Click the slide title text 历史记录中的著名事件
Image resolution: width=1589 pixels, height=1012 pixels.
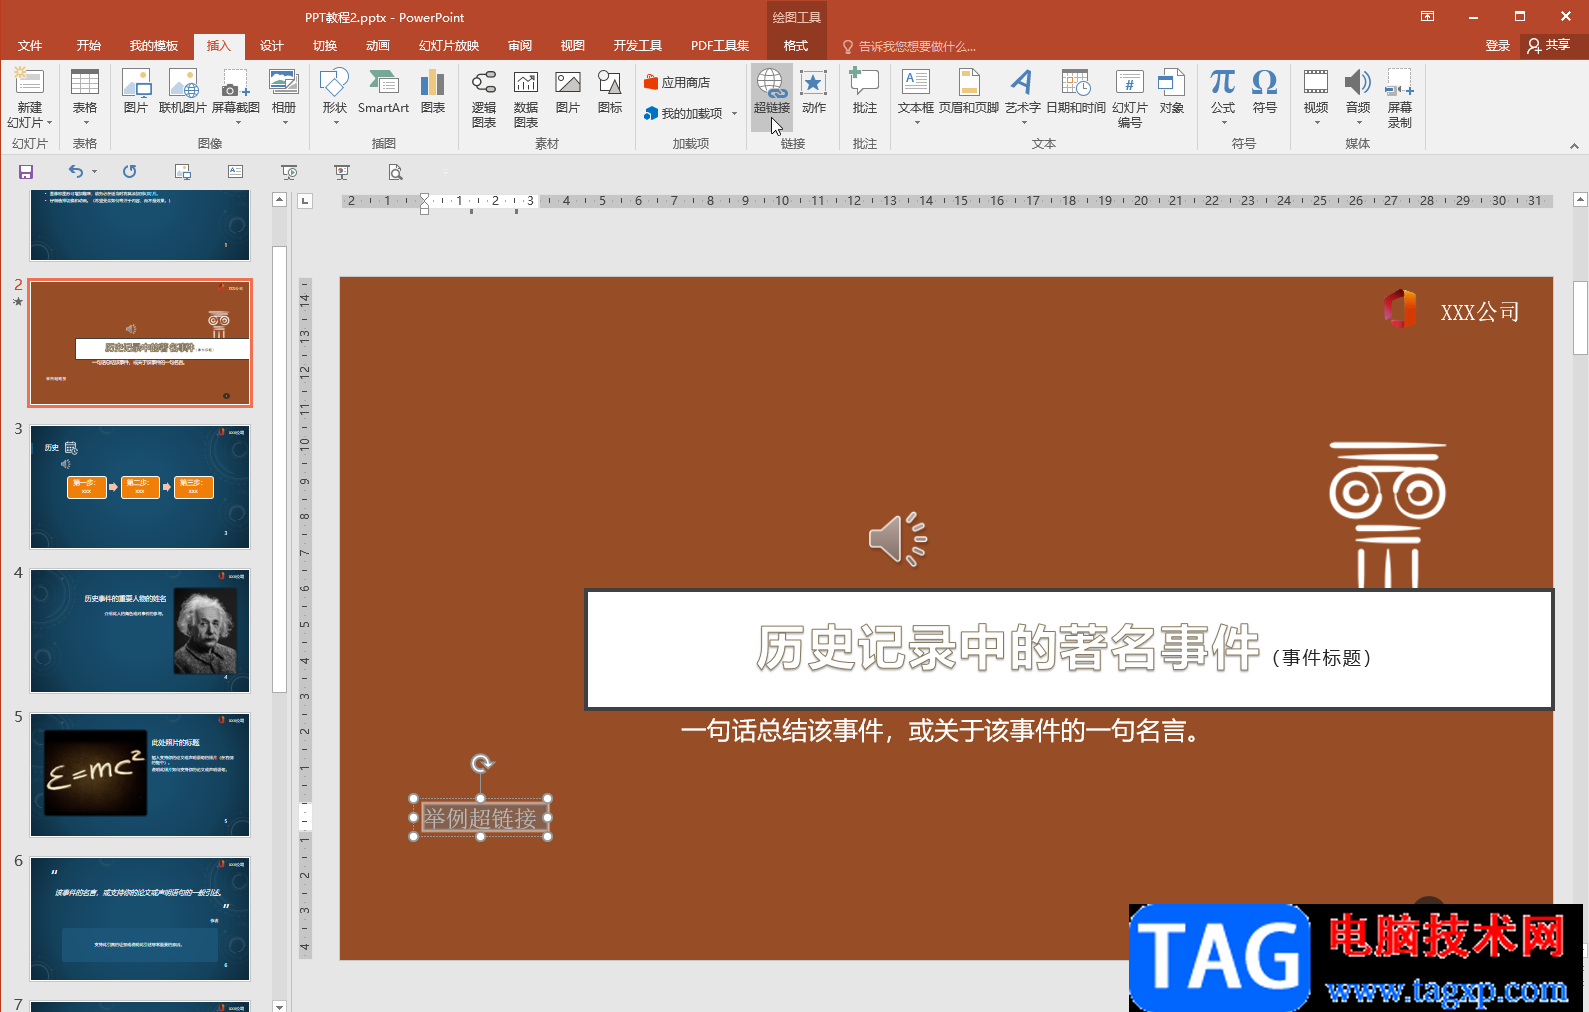pos(1008,648)
